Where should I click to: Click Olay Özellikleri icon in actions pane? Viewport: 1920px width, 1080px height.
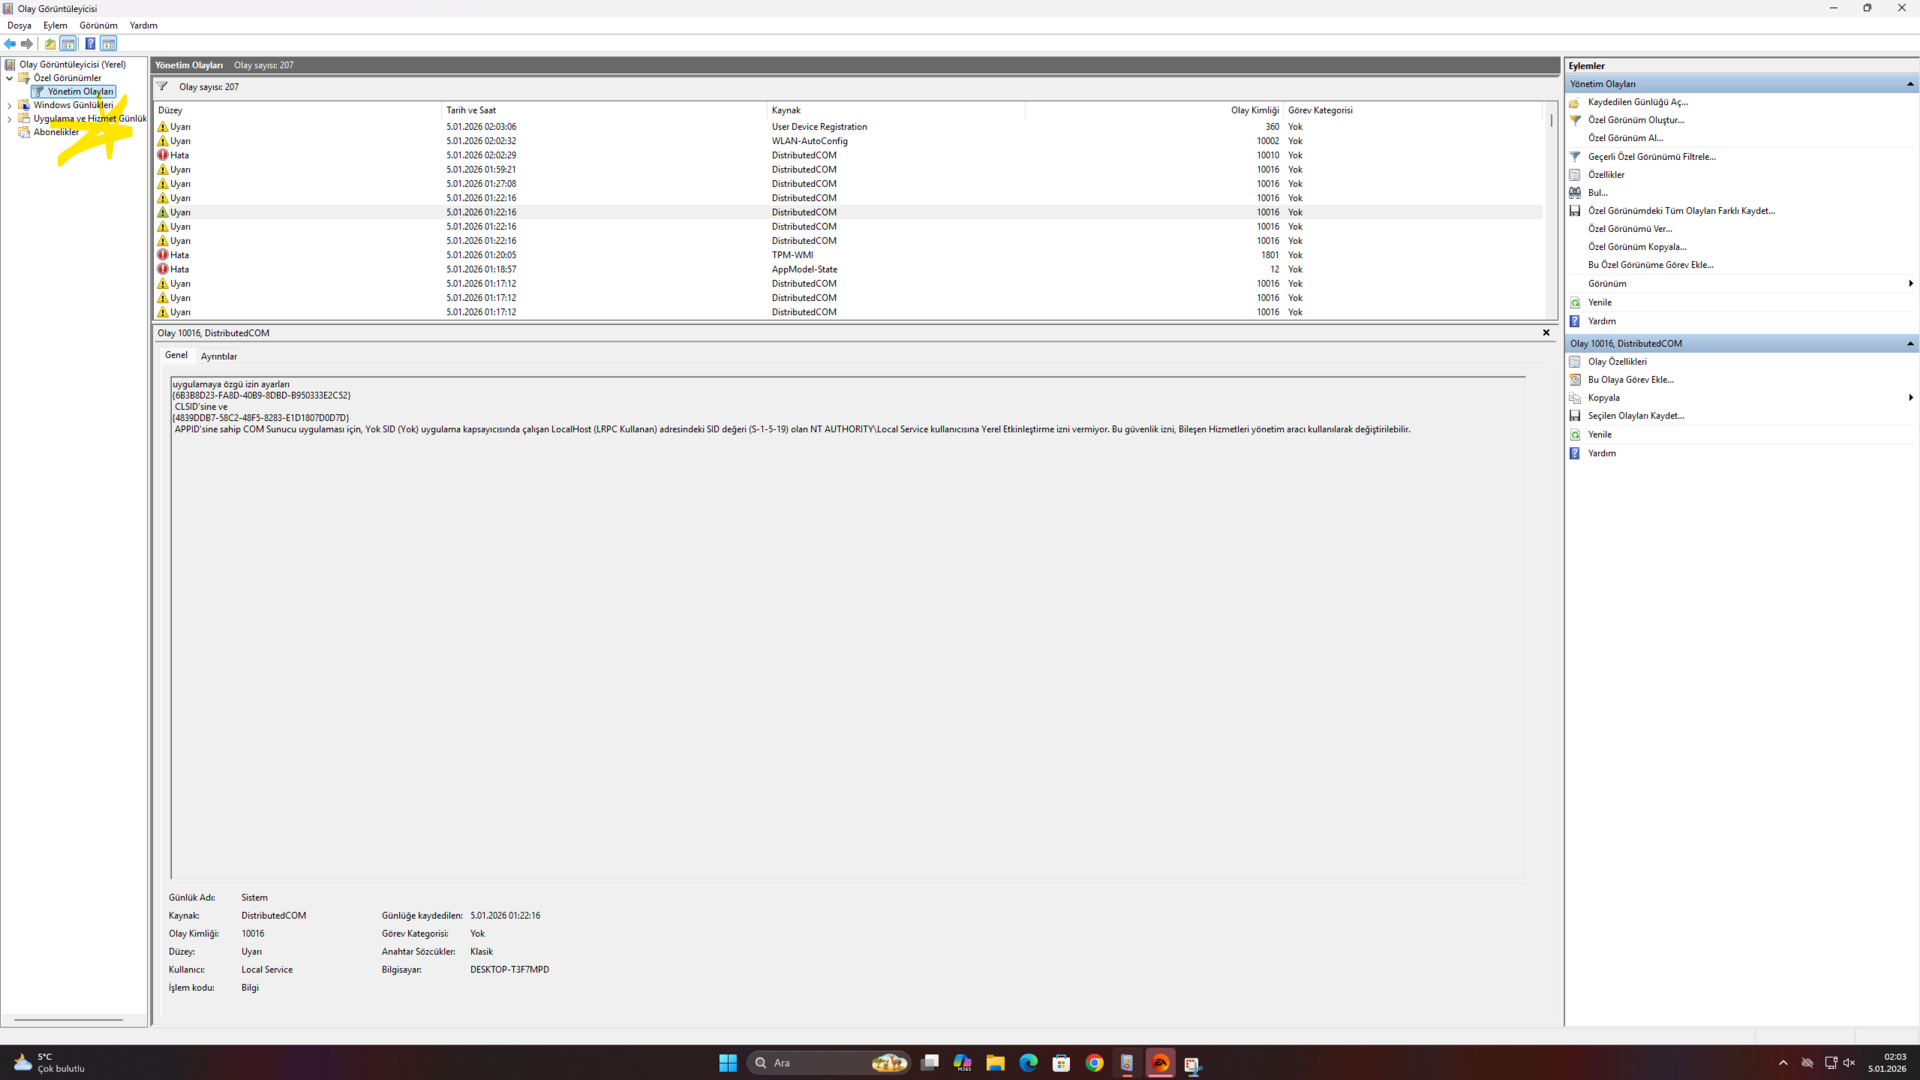(1575, 362)
